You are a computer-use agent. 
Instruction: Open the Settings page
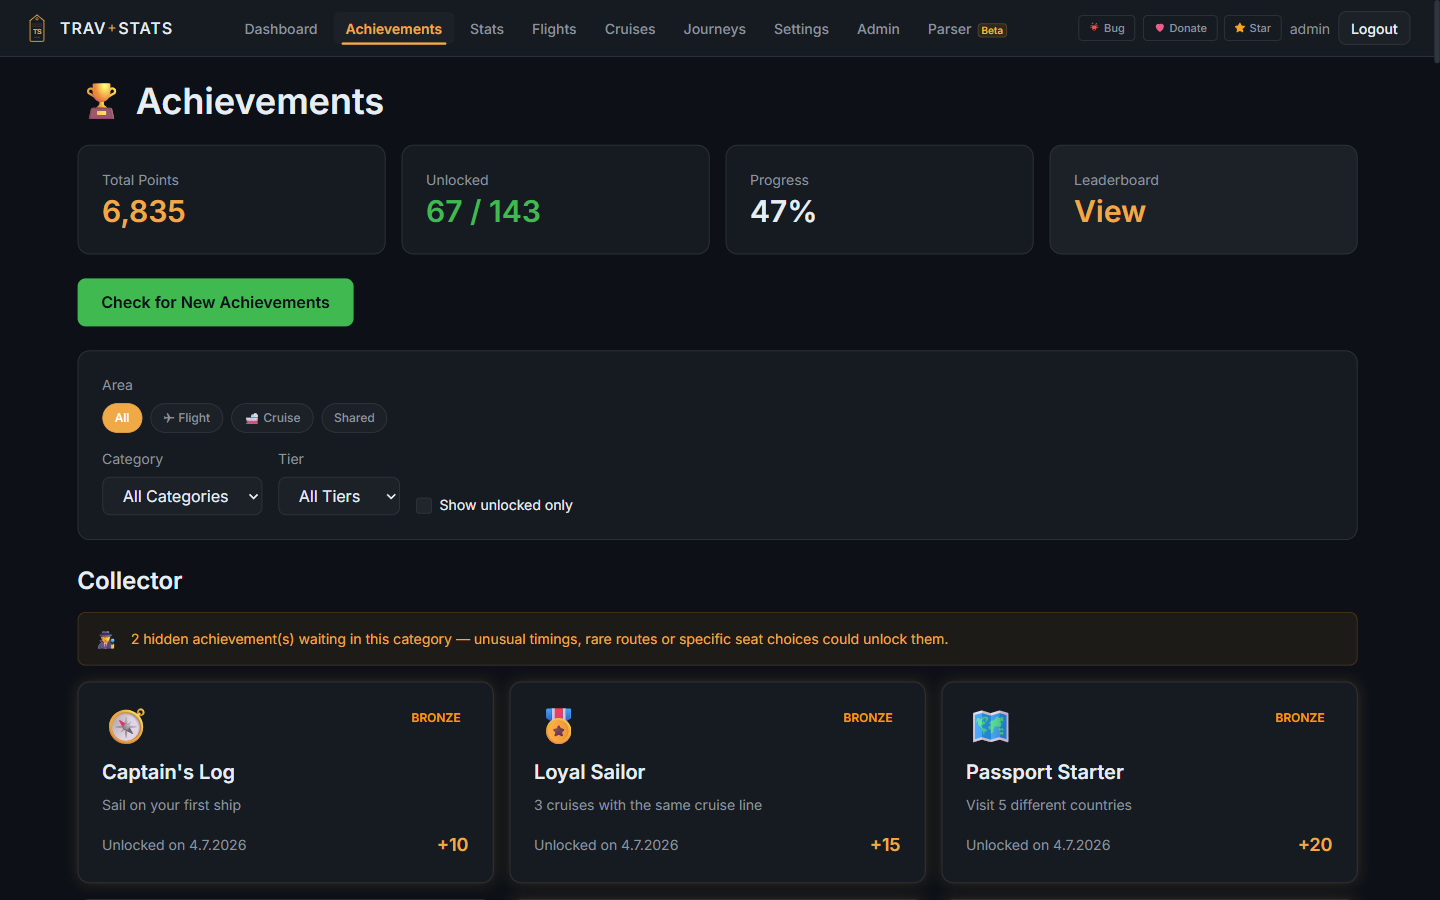click(x=801, y=29)
